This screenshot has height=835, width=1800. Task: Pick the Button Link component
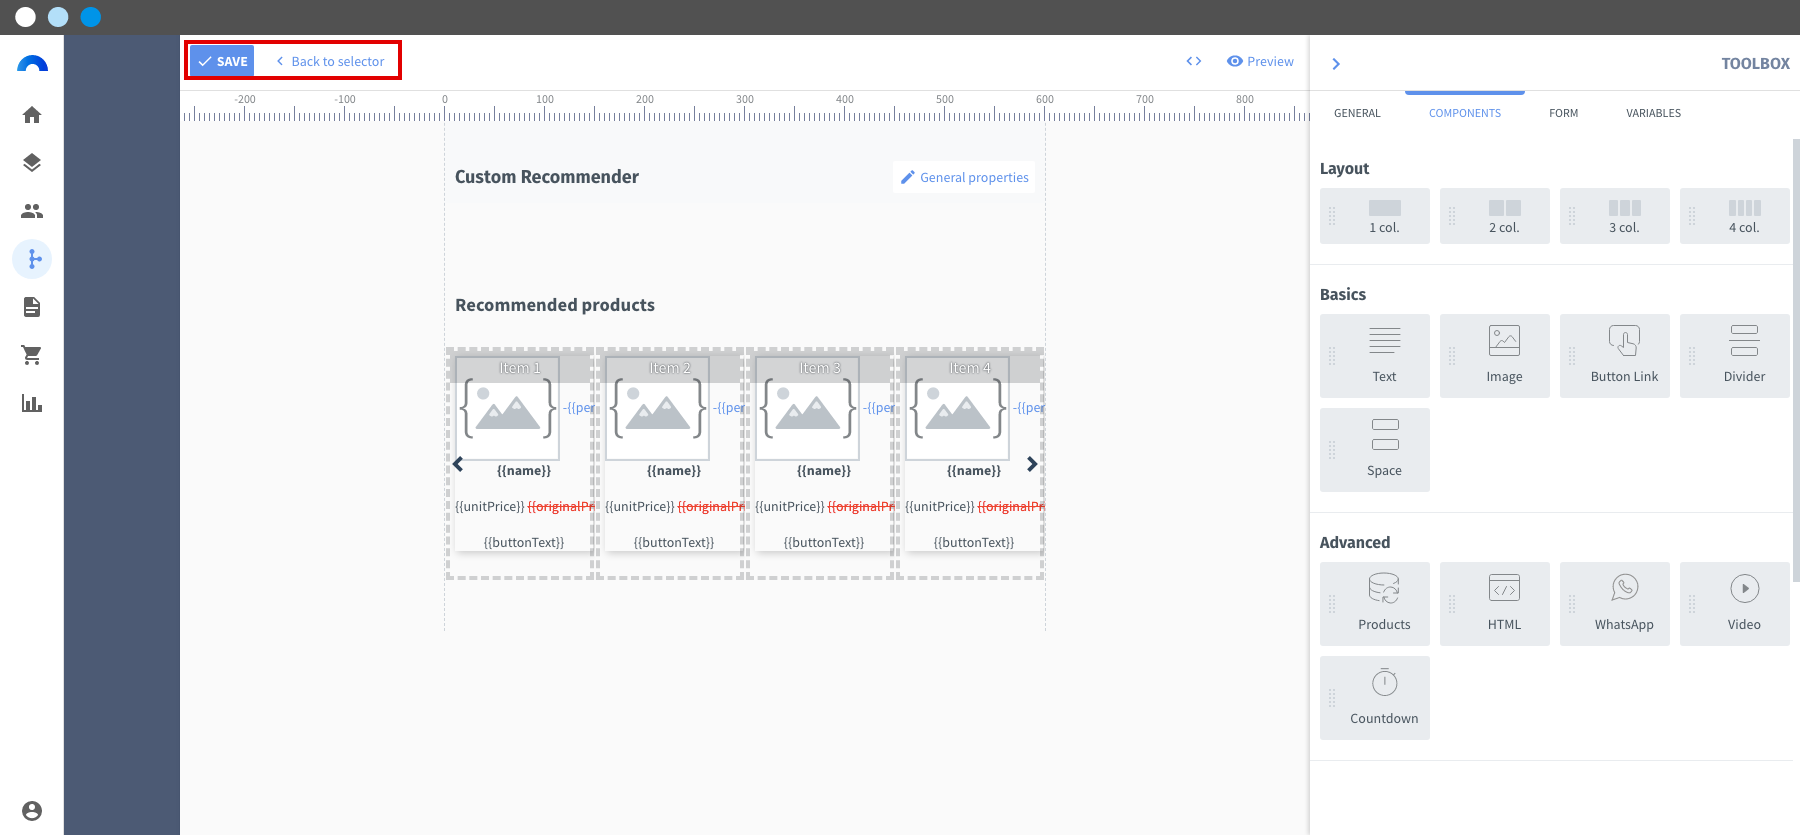pyautogui.click(x=1615, y=356)
